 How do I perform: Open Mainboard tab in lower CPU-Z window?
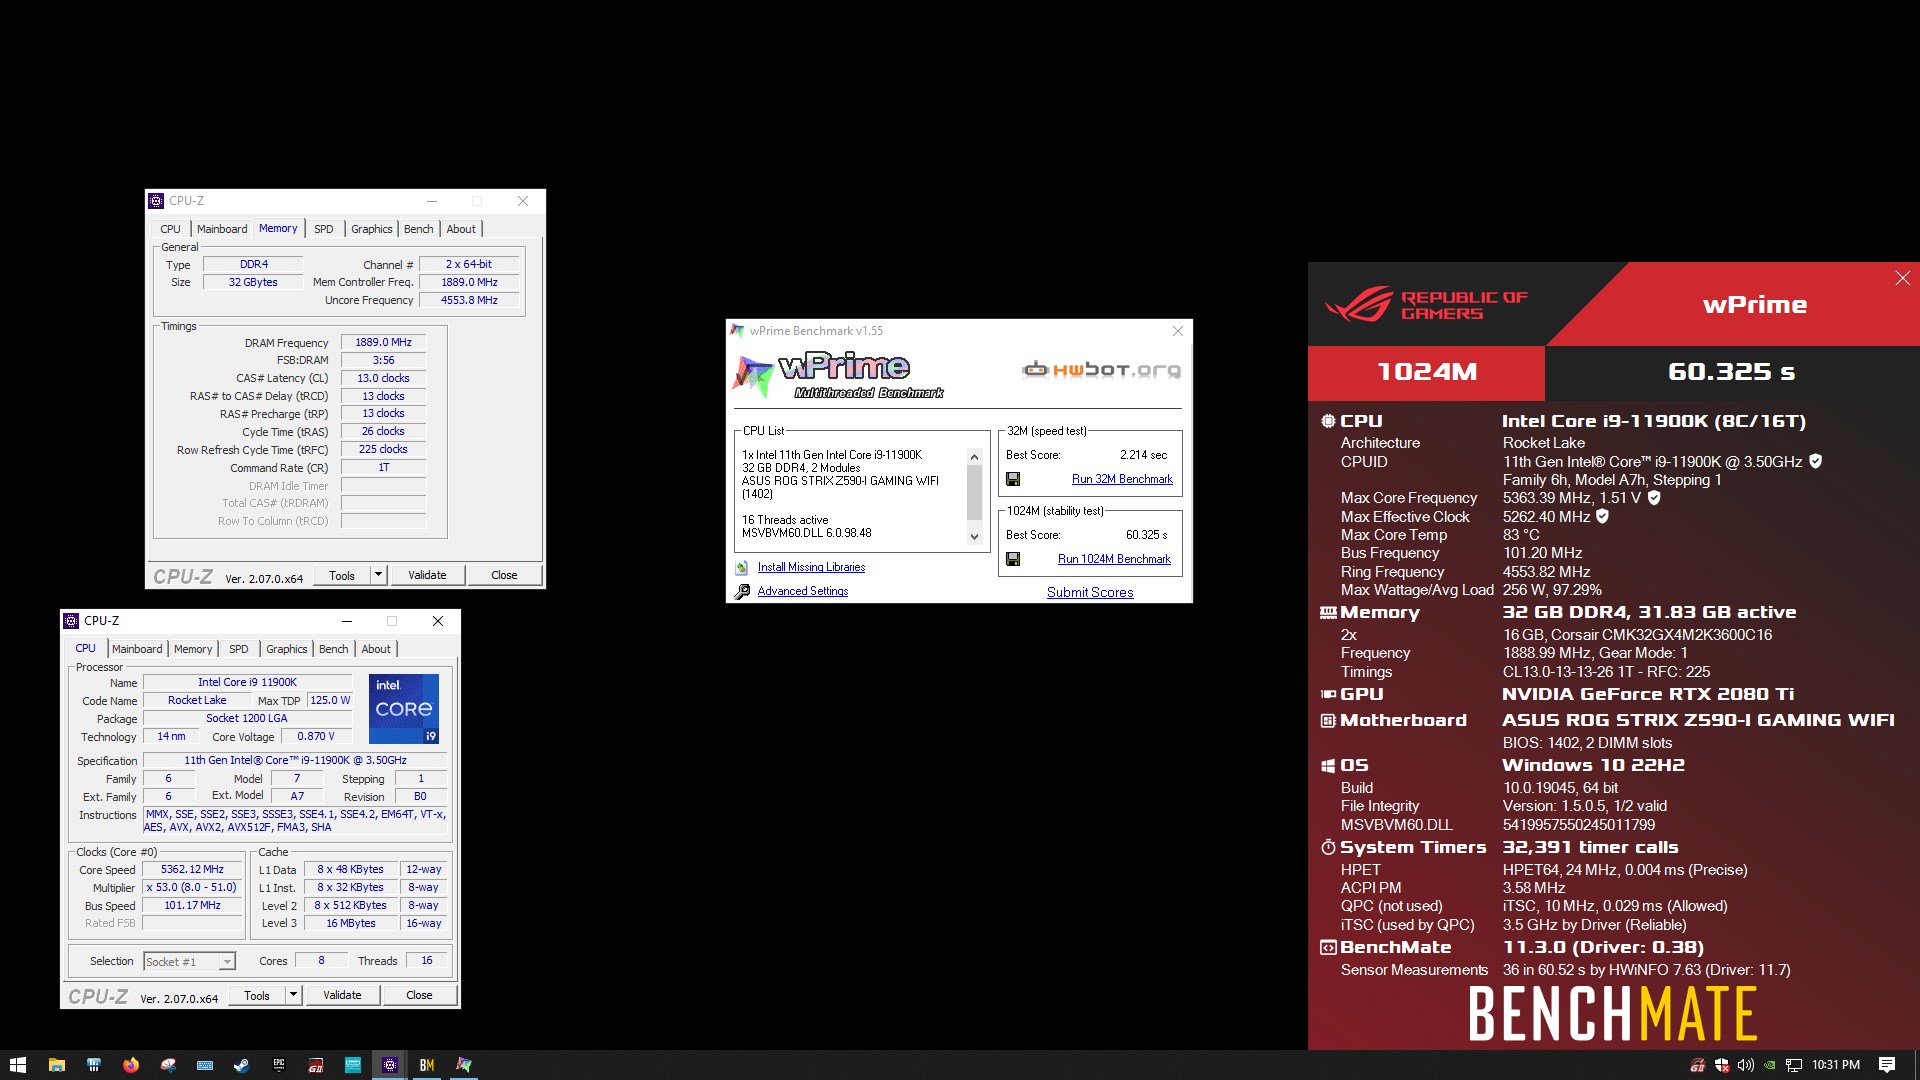(x=137, y=649)
